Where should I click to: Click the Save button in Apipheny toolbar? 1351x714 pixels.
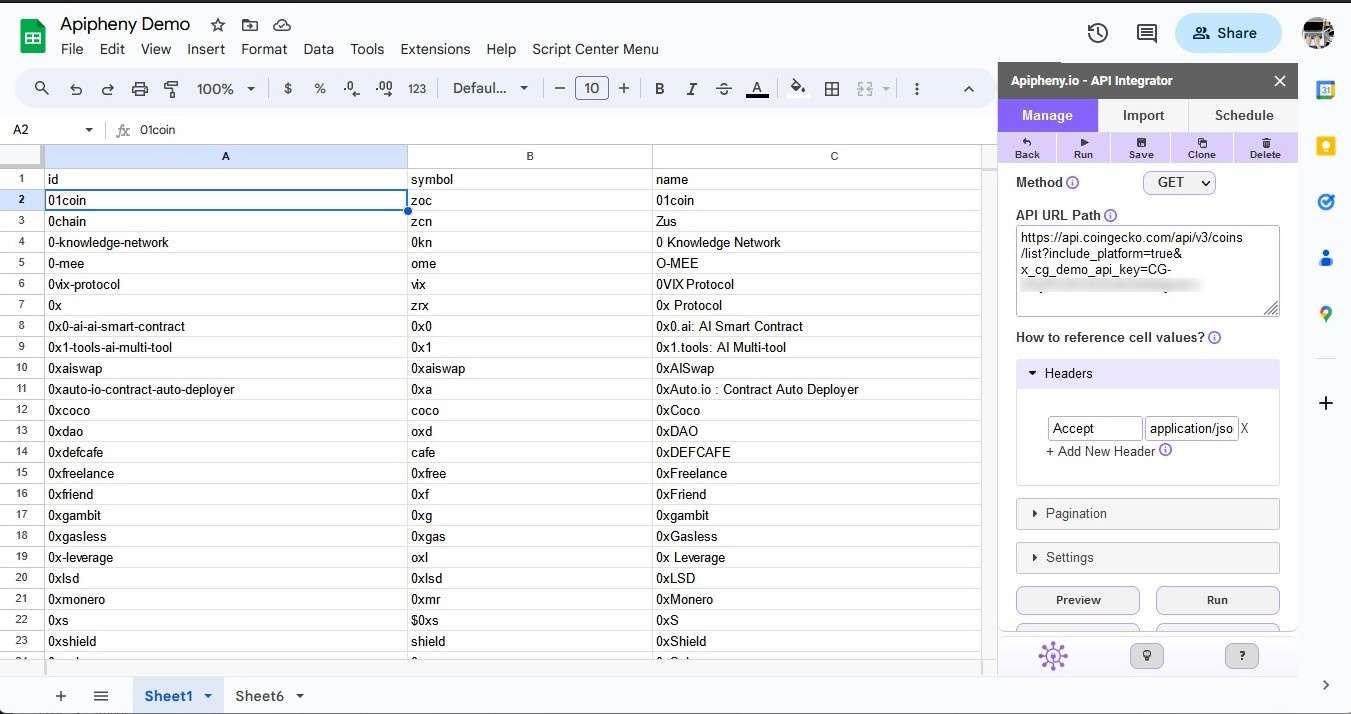pyautogui.click(x=1141, y=148)
